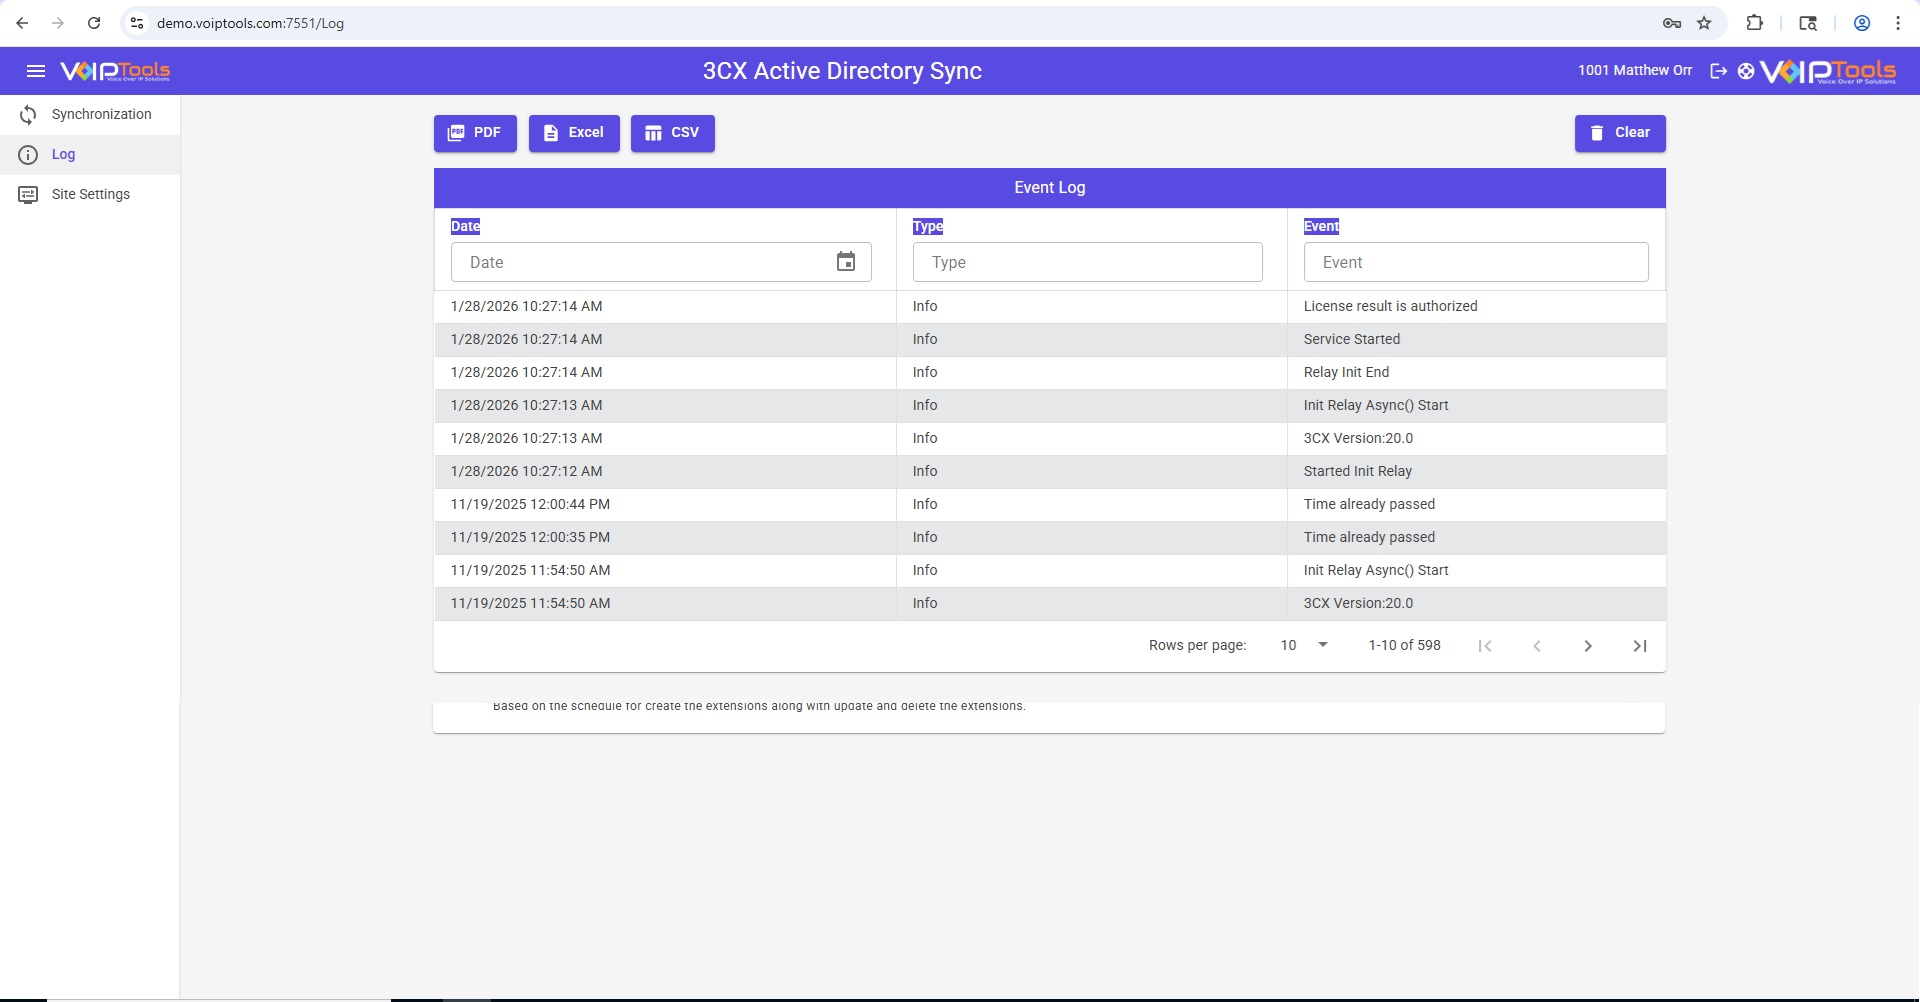Screen dimensions: 1920x1002
Task: Open browser extensions puzzle icon
Action: (x=1754, y=23)
